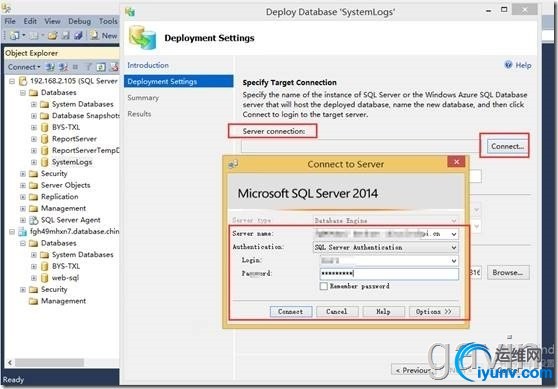Select the Summary wizard step
The height and width of the screenshot is (389, 558).
coord(143,98)
